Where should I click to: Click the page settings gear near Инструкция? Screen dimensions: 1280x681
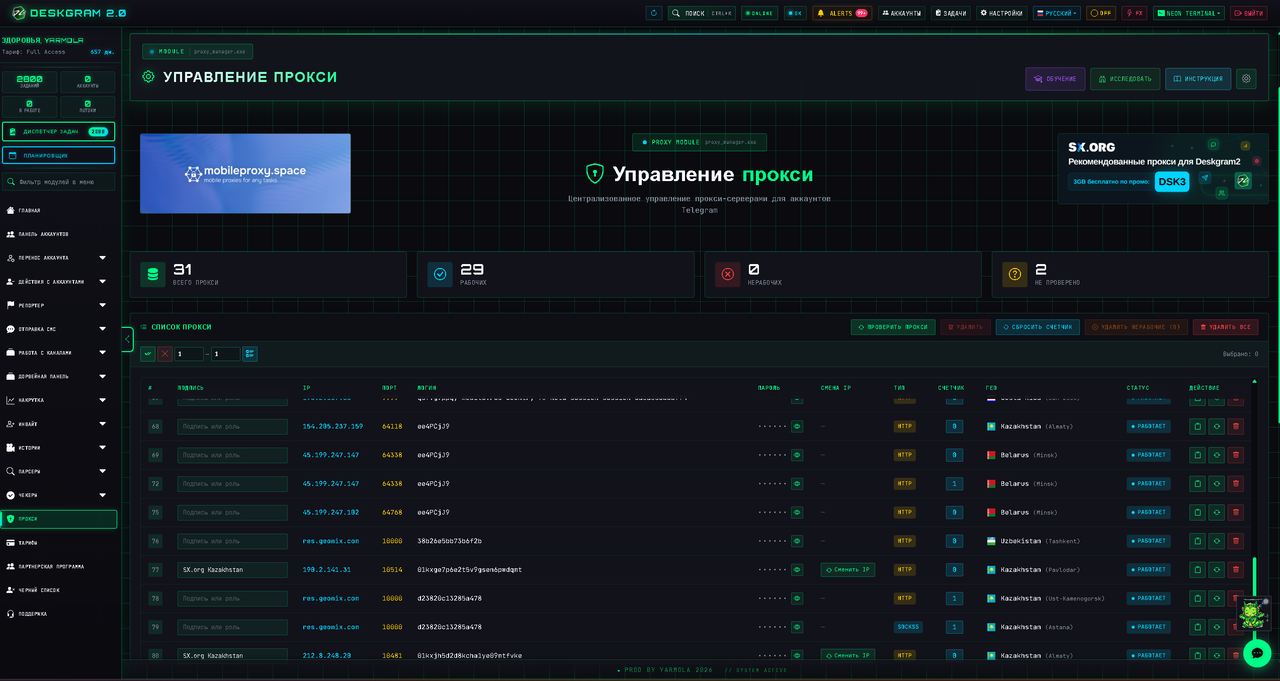1246,78
